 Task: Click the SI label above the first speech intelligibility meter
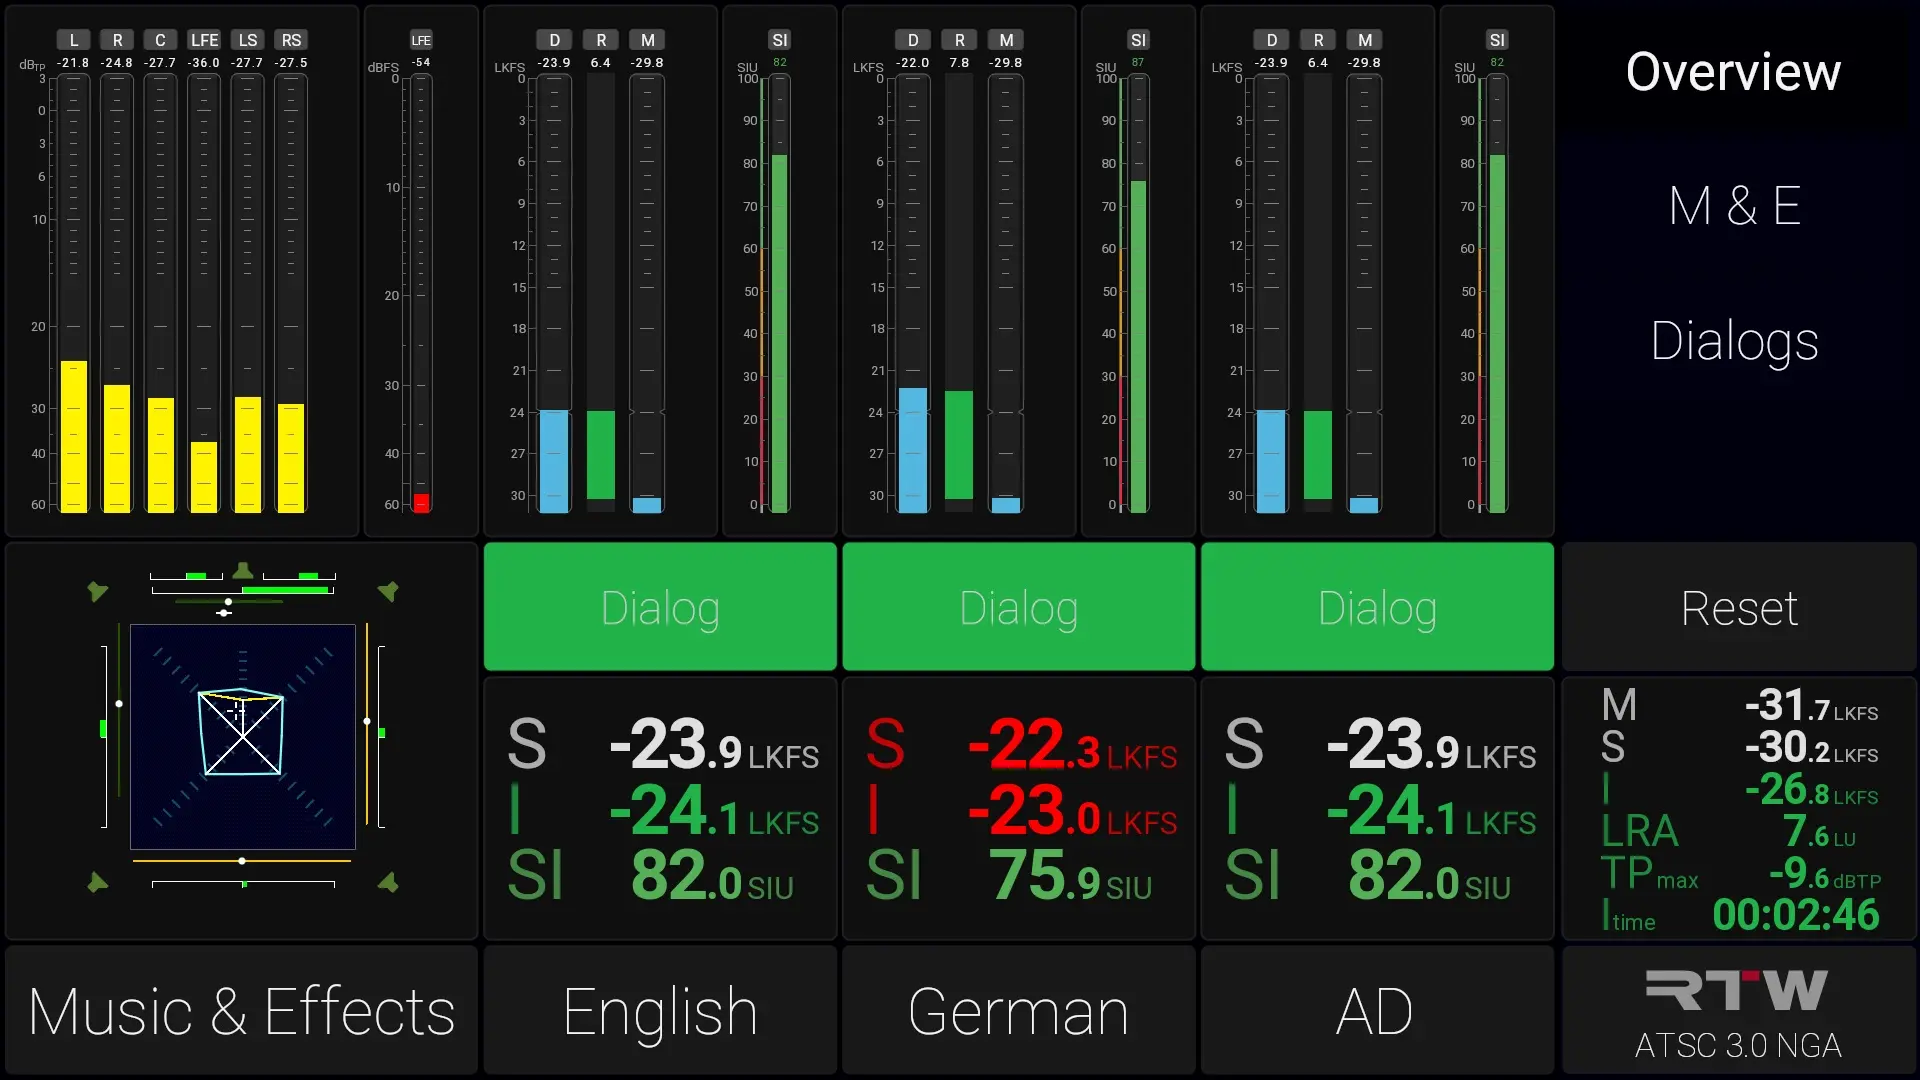coord(780,40)
